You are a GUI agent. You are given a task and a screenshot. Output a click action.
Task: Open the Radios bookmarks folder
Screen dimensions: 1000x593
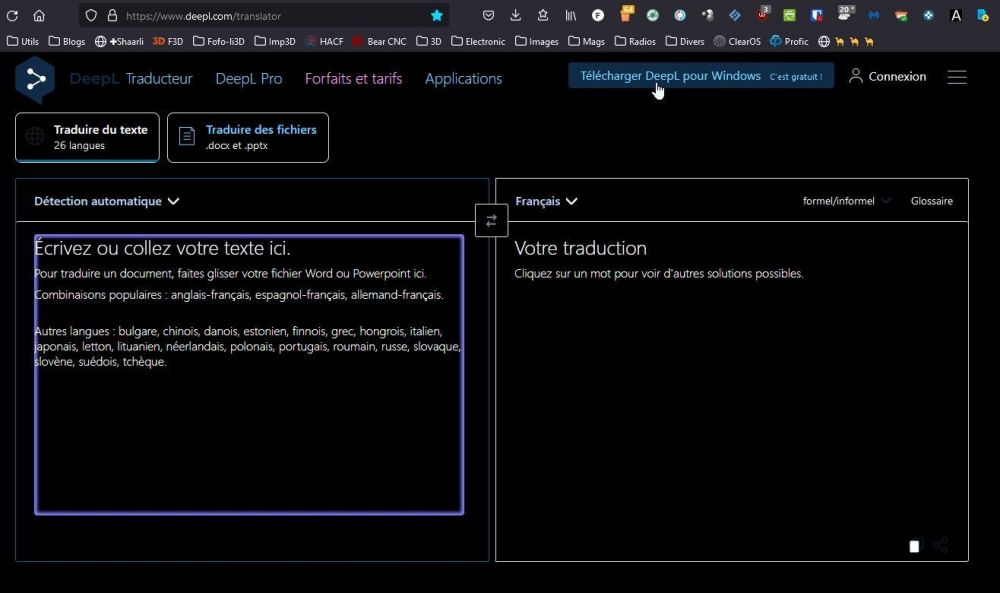coord(635,41)
